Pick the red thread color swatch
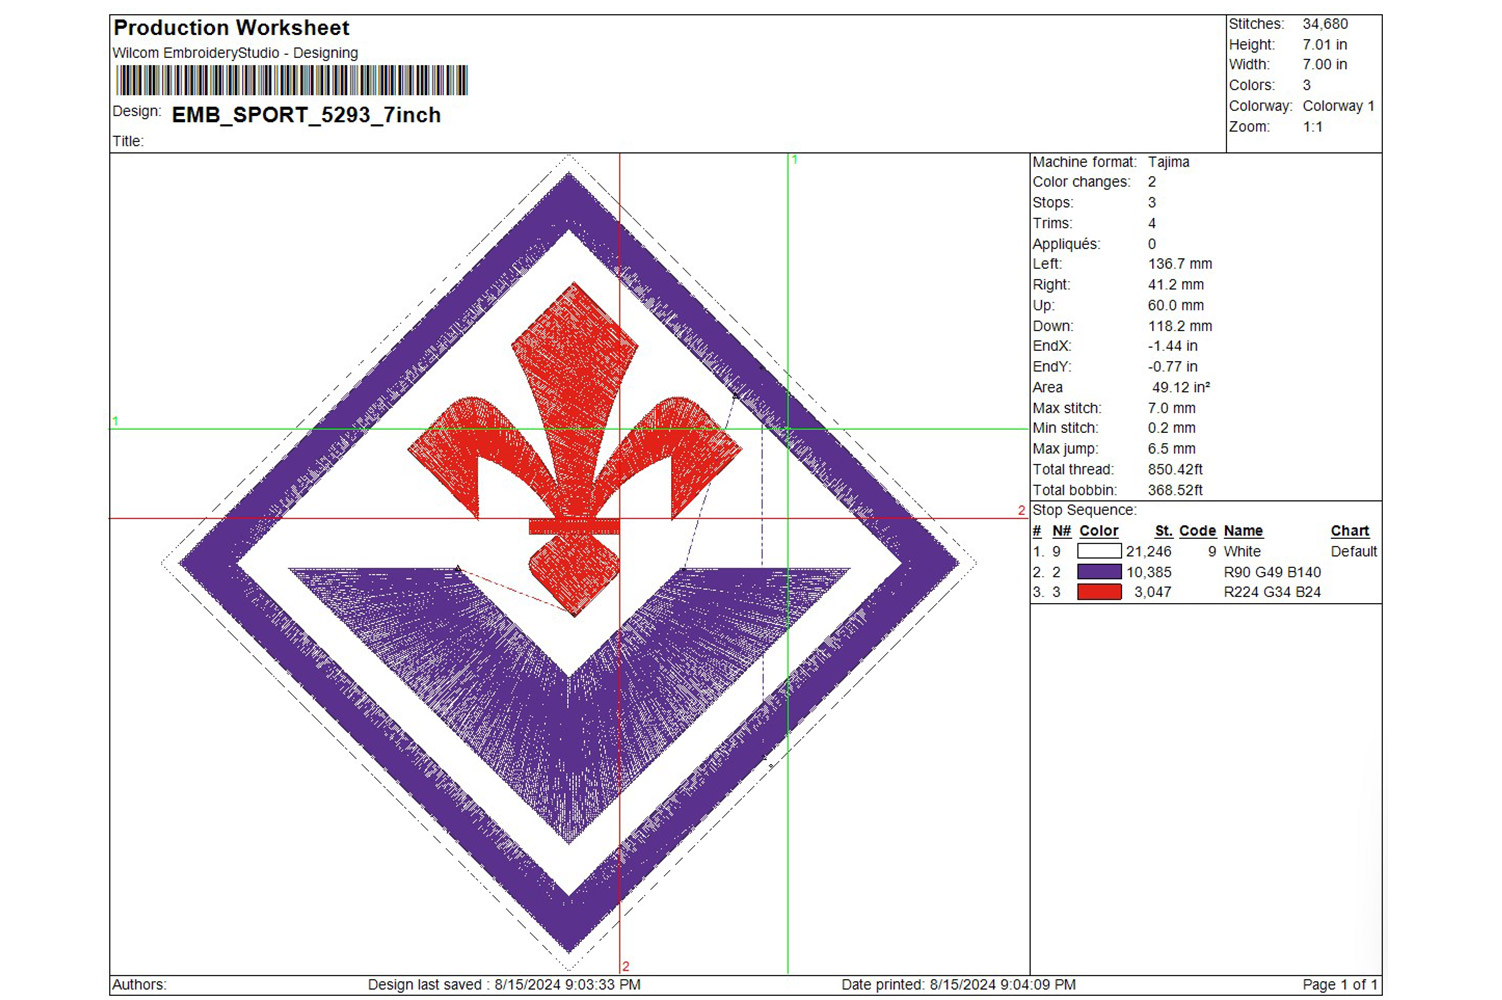Viewport: 1502px width, 1000px height. (x=1098, y=592)
